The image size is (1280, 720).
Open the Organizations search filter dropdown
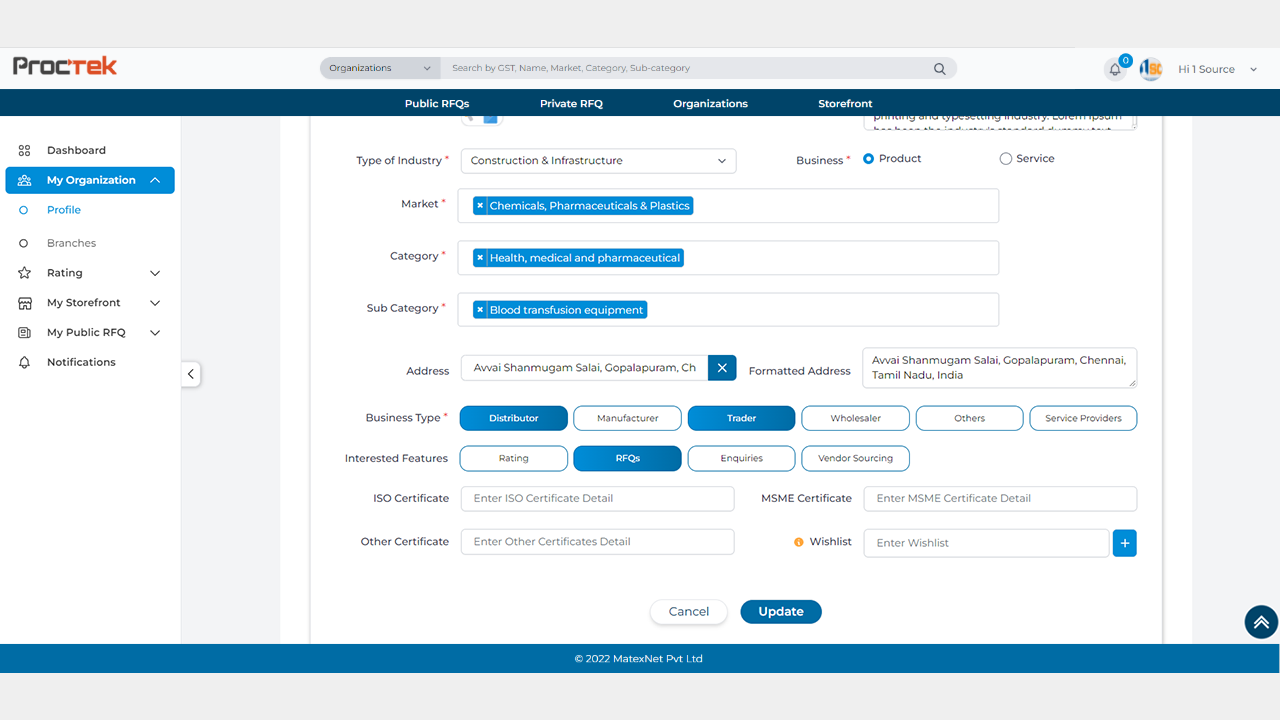coord(380,68)
